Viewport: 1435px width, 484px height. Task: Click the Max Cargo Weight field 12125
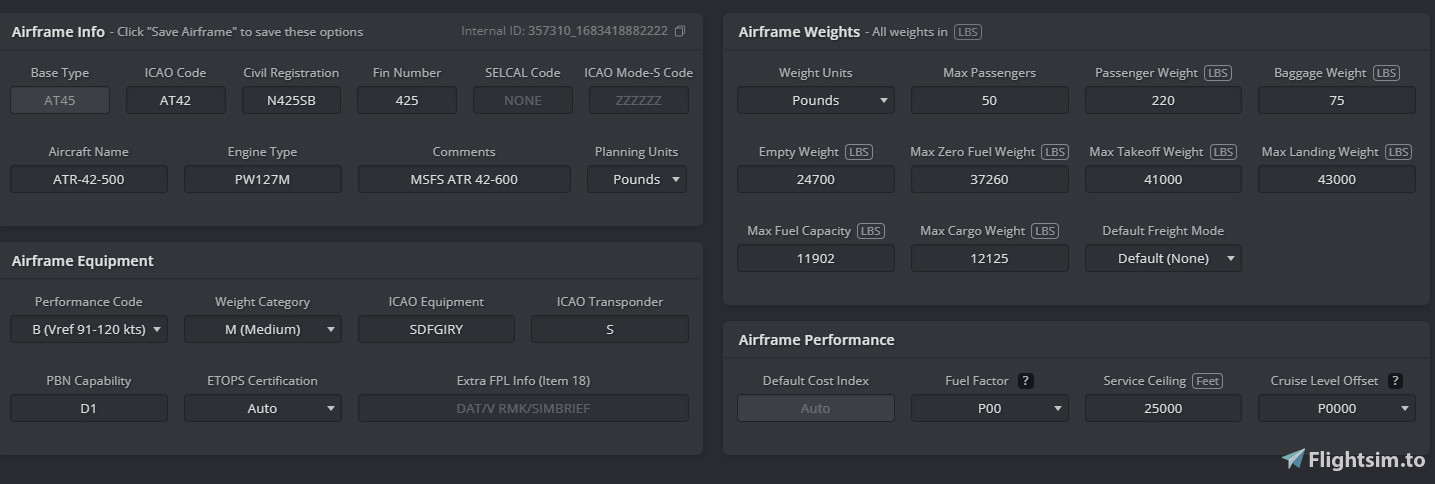click(989, 258)
